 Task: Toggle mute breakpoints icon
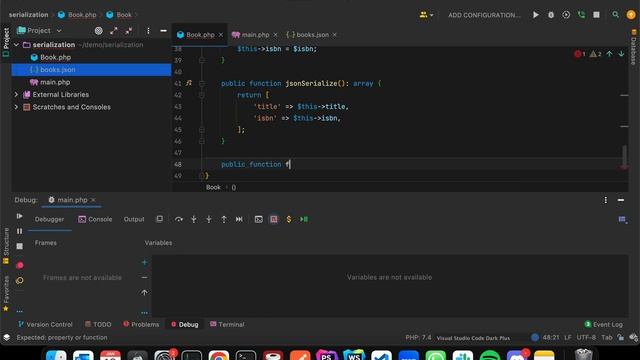(x=19, y=280)
